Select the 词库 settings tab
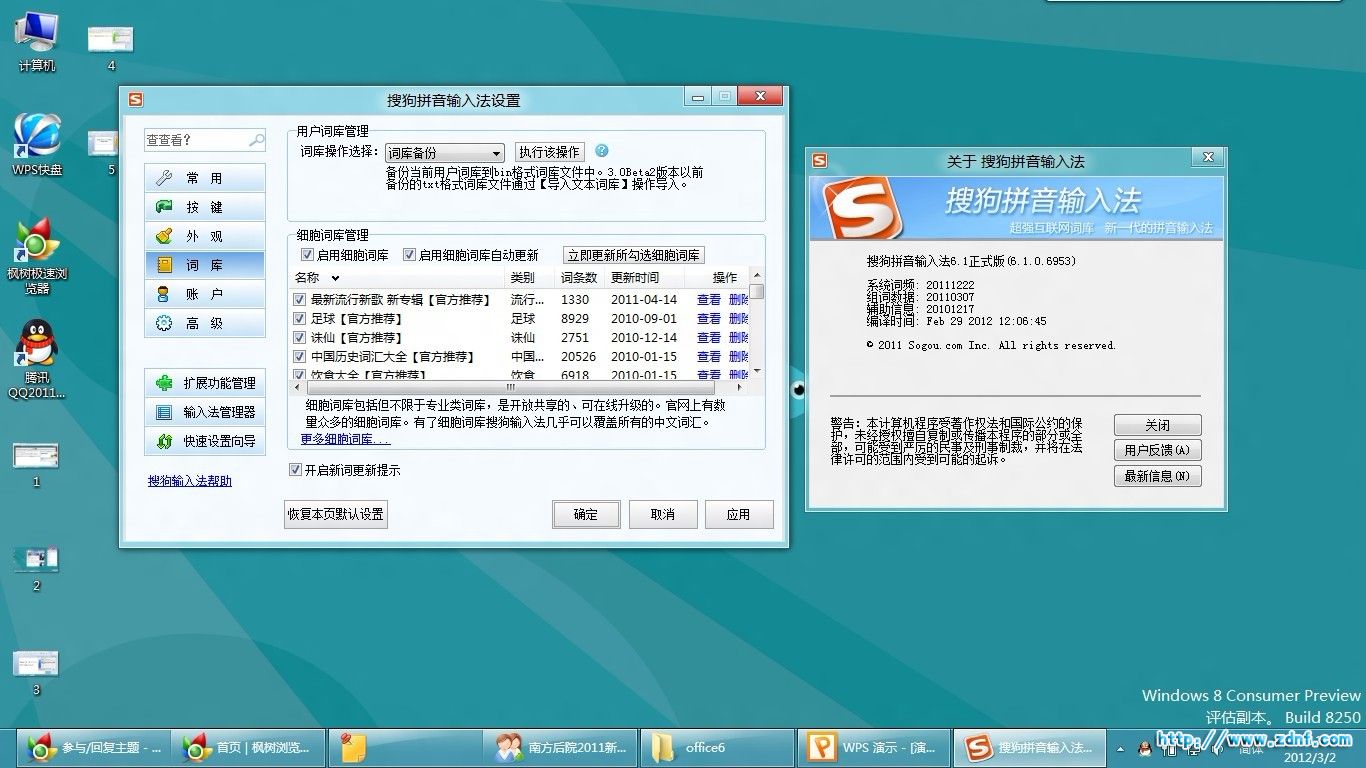The image size is (1366, 768). (x=205, y=265)
